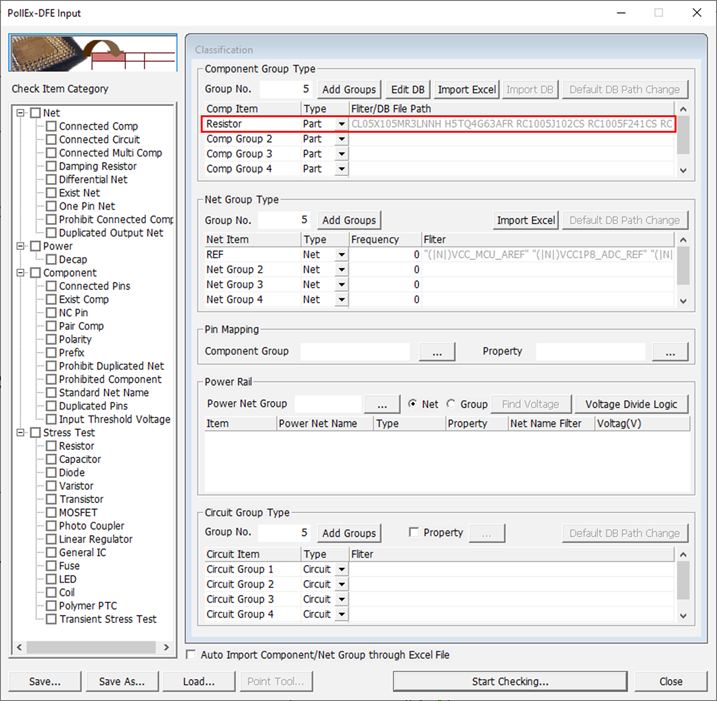This screenshot has width=717, height=701.
Task: Tick the MOSFET stress test checkbox
Action: coord(51,513)
